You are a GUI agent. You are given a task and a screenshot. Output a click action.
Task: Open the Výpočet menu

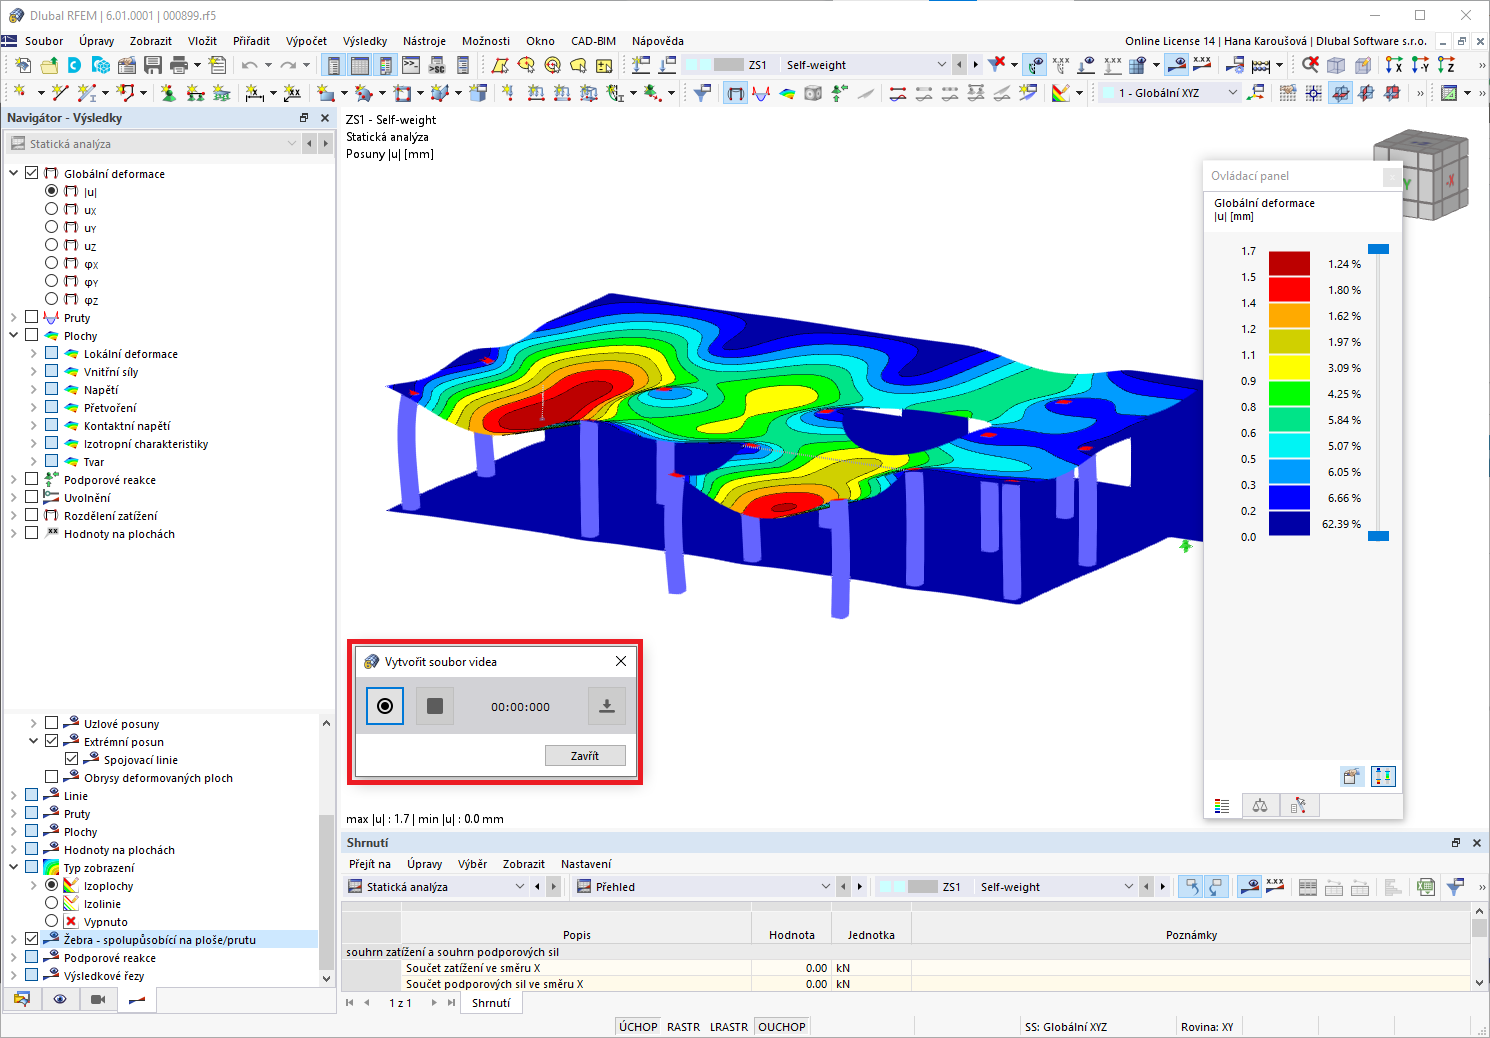click(306, 41)
